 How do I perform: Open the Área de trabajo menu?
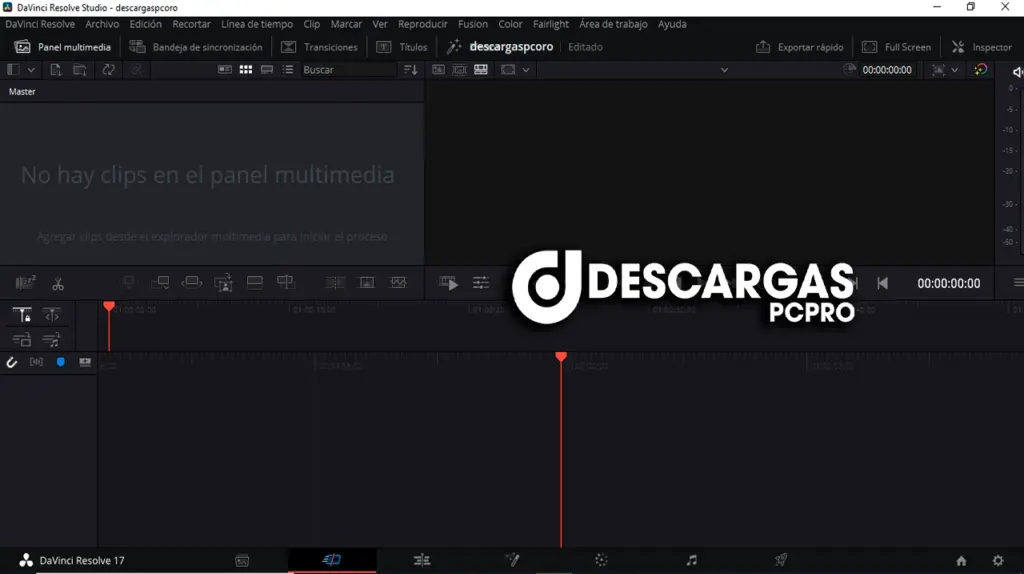(x=613, y=24)
